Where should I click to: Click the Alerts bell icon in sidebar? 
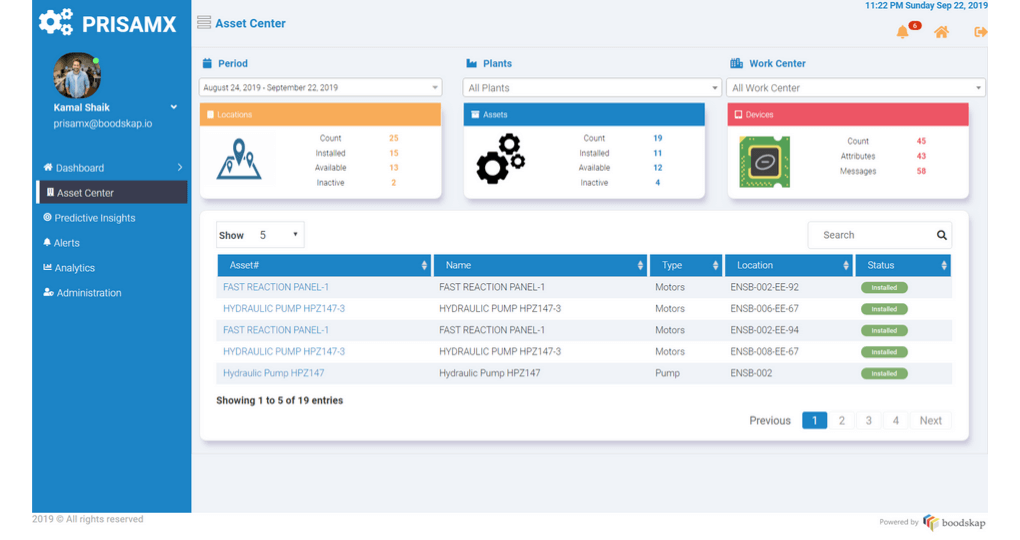click(x=47, y=242)
